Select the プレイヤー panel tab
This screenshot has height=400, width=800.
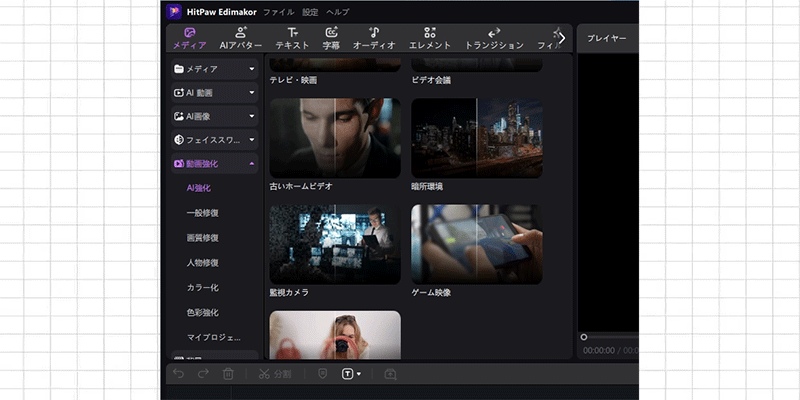tap(606, 38)
